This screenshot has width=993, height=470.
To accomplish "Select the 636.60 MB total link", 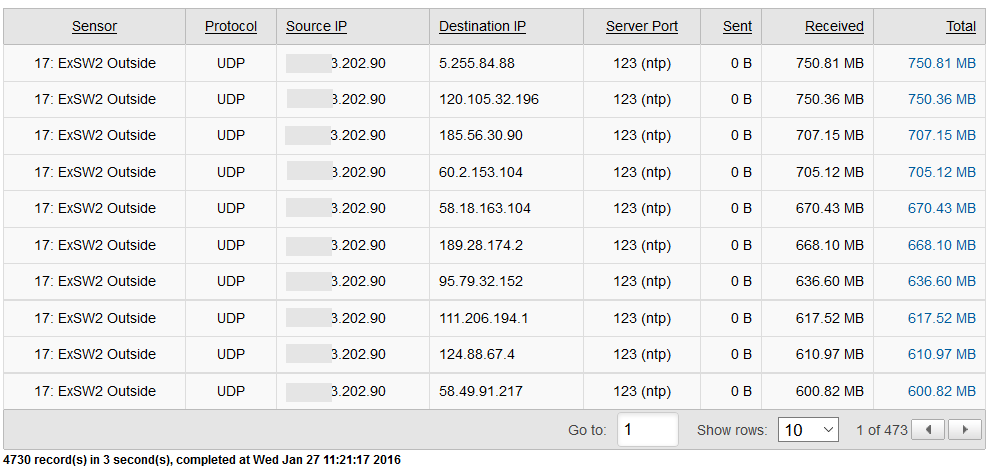I will tap(941, 281).
